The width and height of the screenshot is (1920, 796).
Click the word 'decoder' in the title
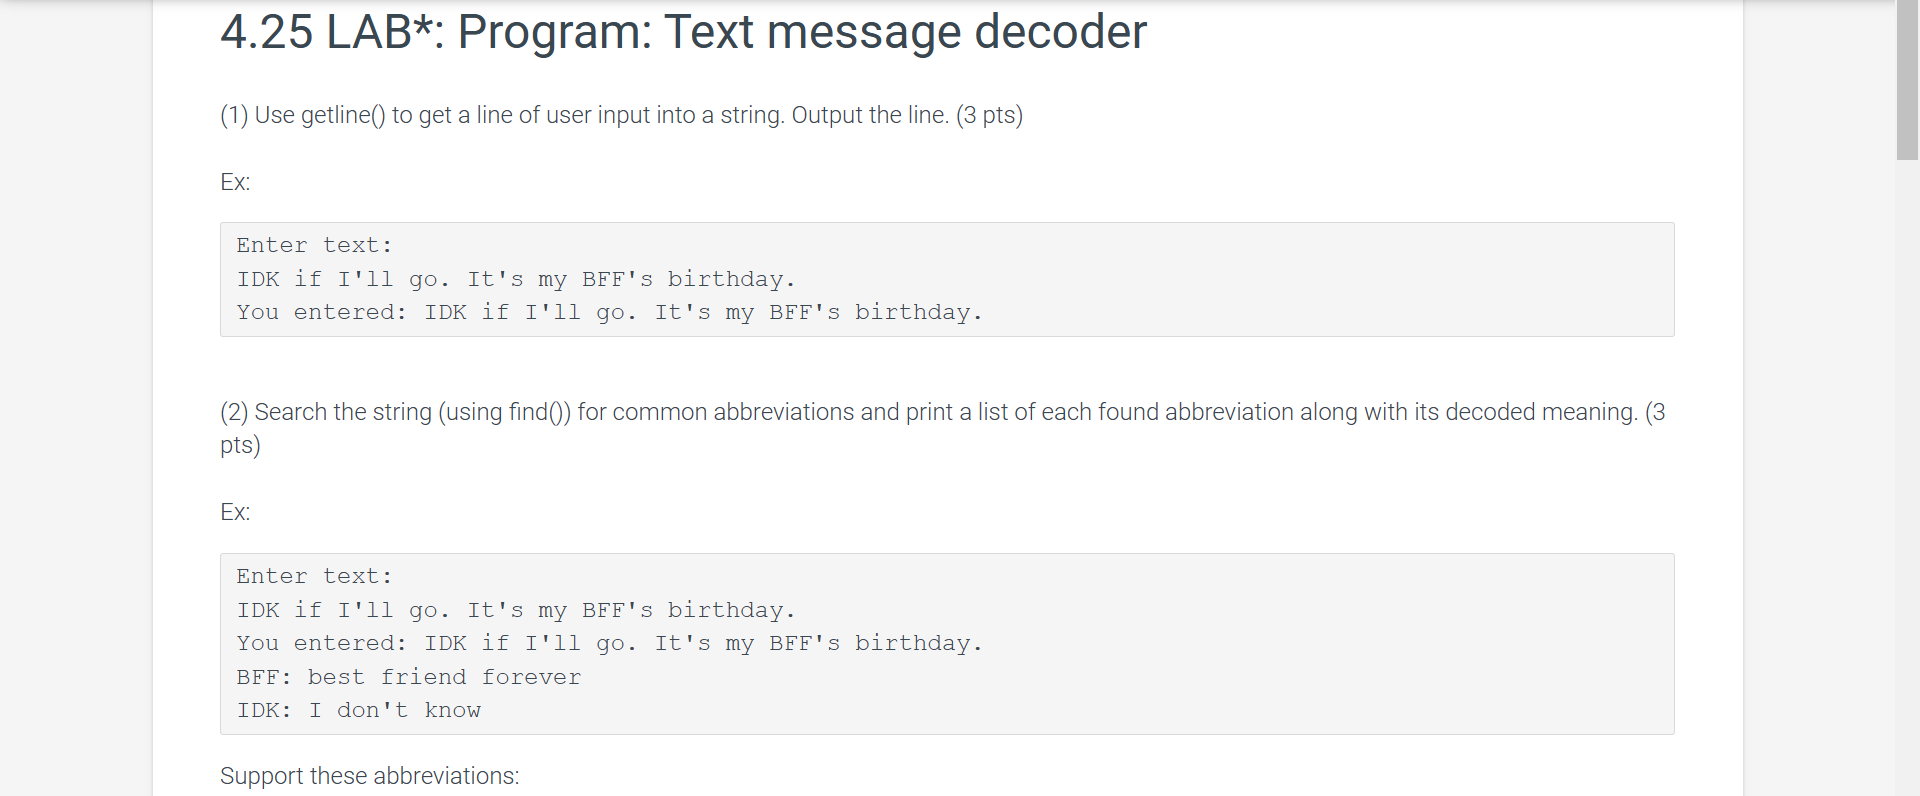tap(1060, 32)
